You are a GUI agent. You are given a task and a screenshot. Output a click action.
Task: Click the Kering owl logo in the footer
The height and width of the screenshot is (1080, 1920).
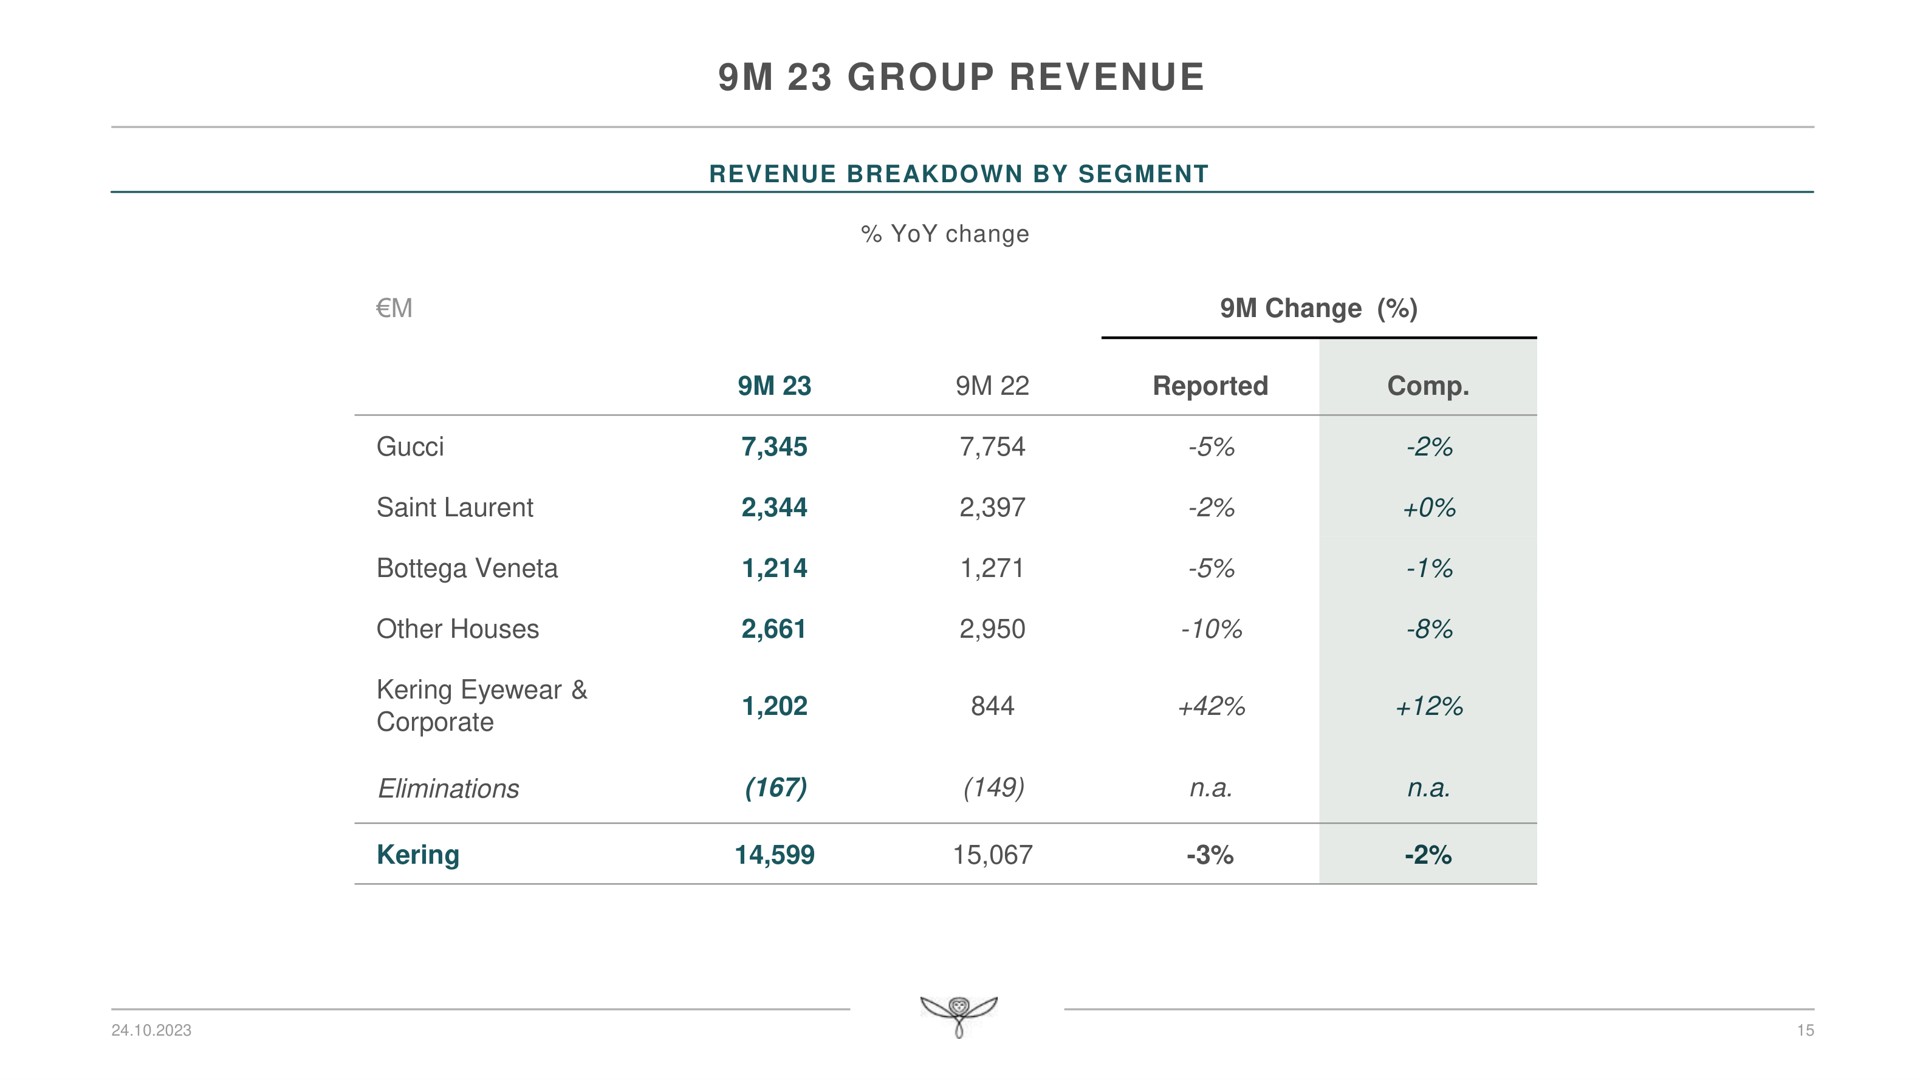click(x=958, y=1016)
